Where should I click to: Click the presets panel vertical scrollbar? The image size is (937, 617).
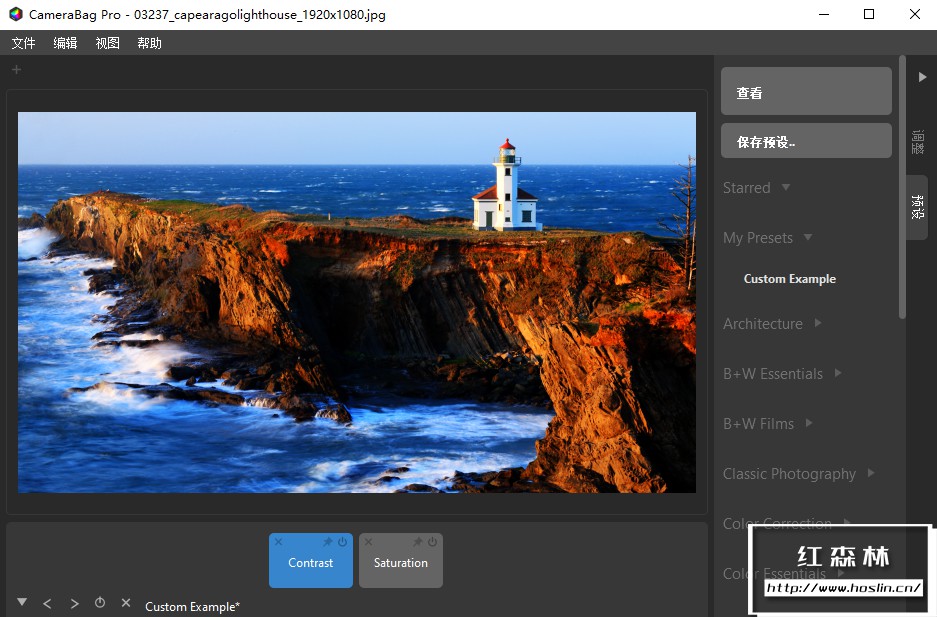pos(902,186)
